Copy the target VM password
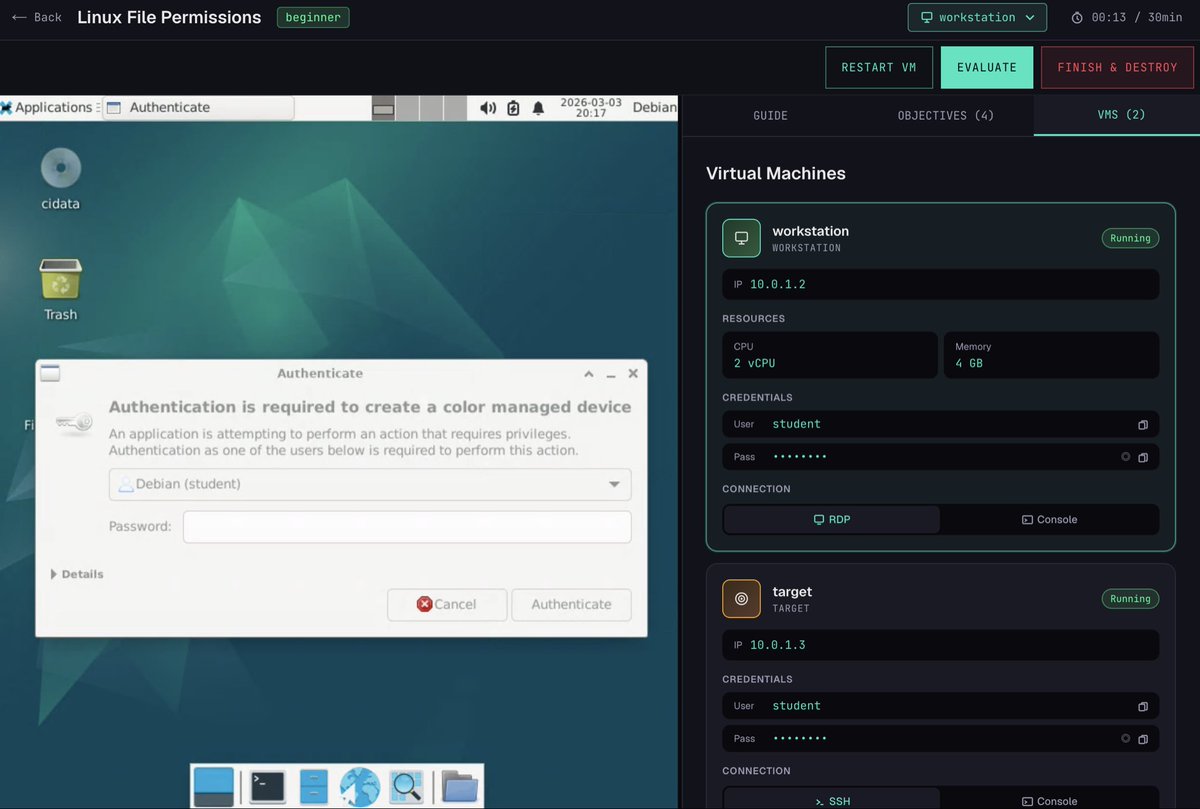The image size is (1200, 809). coord(1142,739)
